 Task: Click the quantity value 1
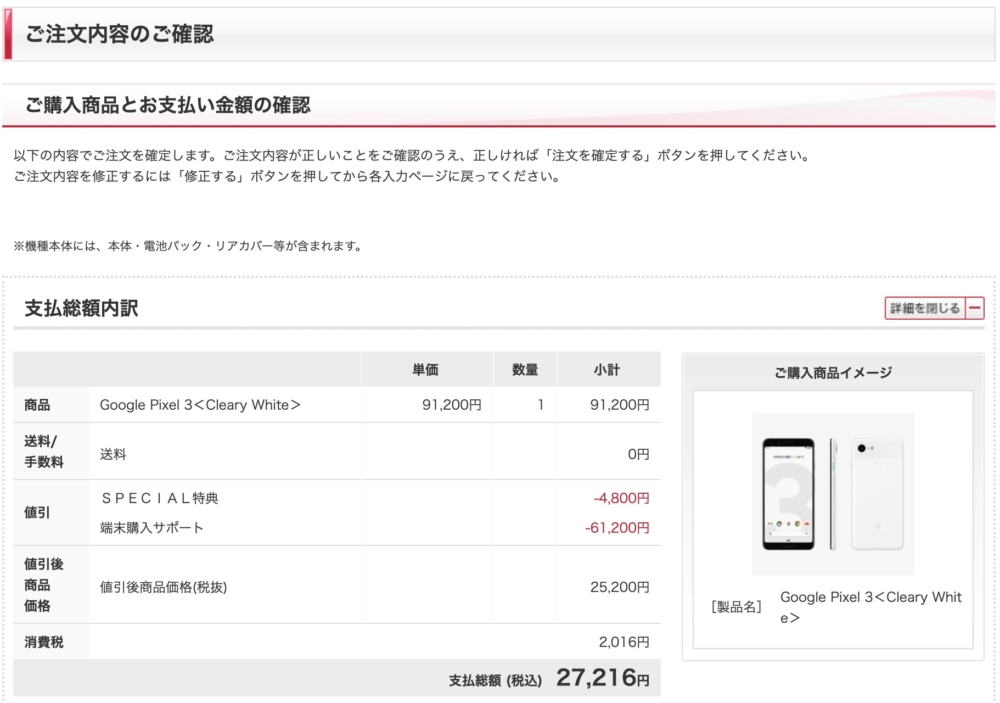541,405
